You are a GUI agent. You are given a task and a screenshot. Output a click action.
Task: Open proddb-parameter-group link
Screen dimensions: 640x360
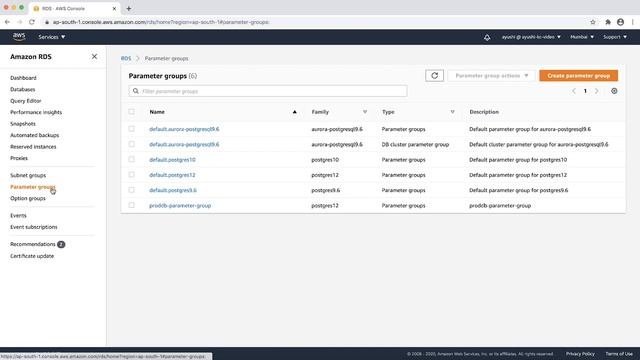(180, 205)
